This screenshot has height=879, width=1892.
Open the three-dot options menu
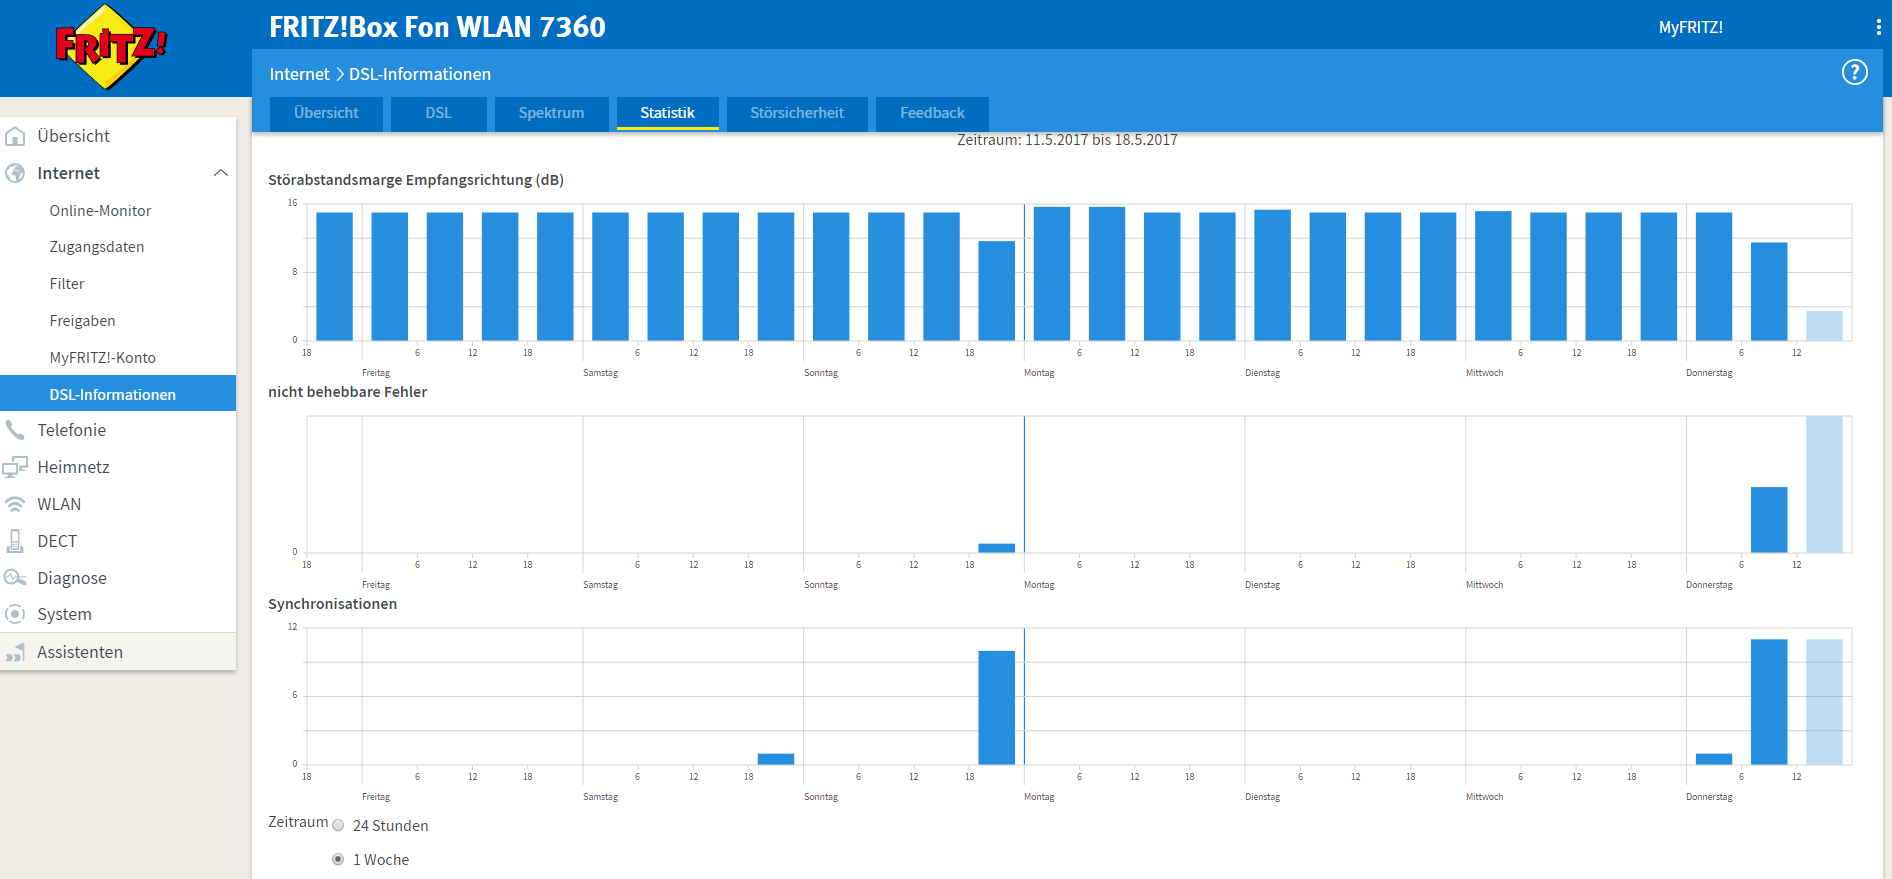click(x=1878, y=28)
